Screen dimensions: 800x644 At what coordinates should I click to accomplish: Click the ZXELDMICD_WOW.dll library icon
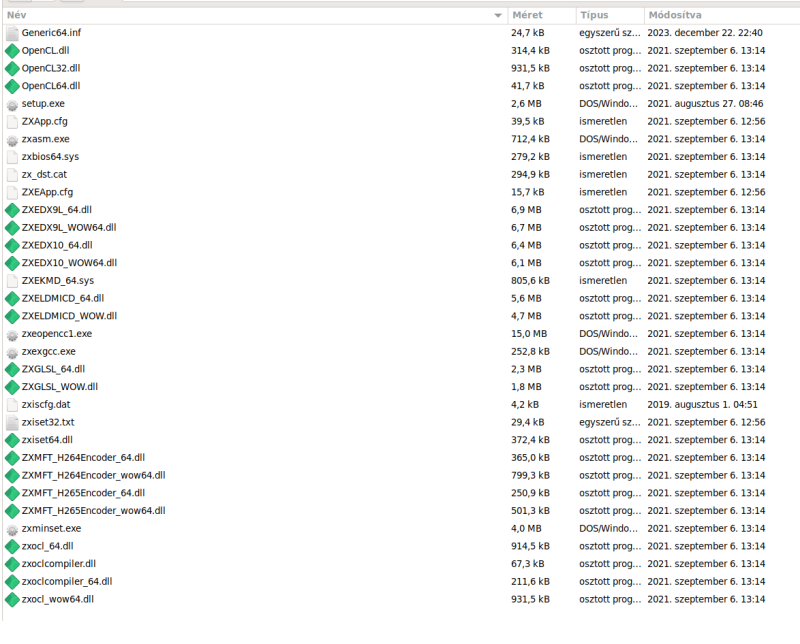coord(12,316)
